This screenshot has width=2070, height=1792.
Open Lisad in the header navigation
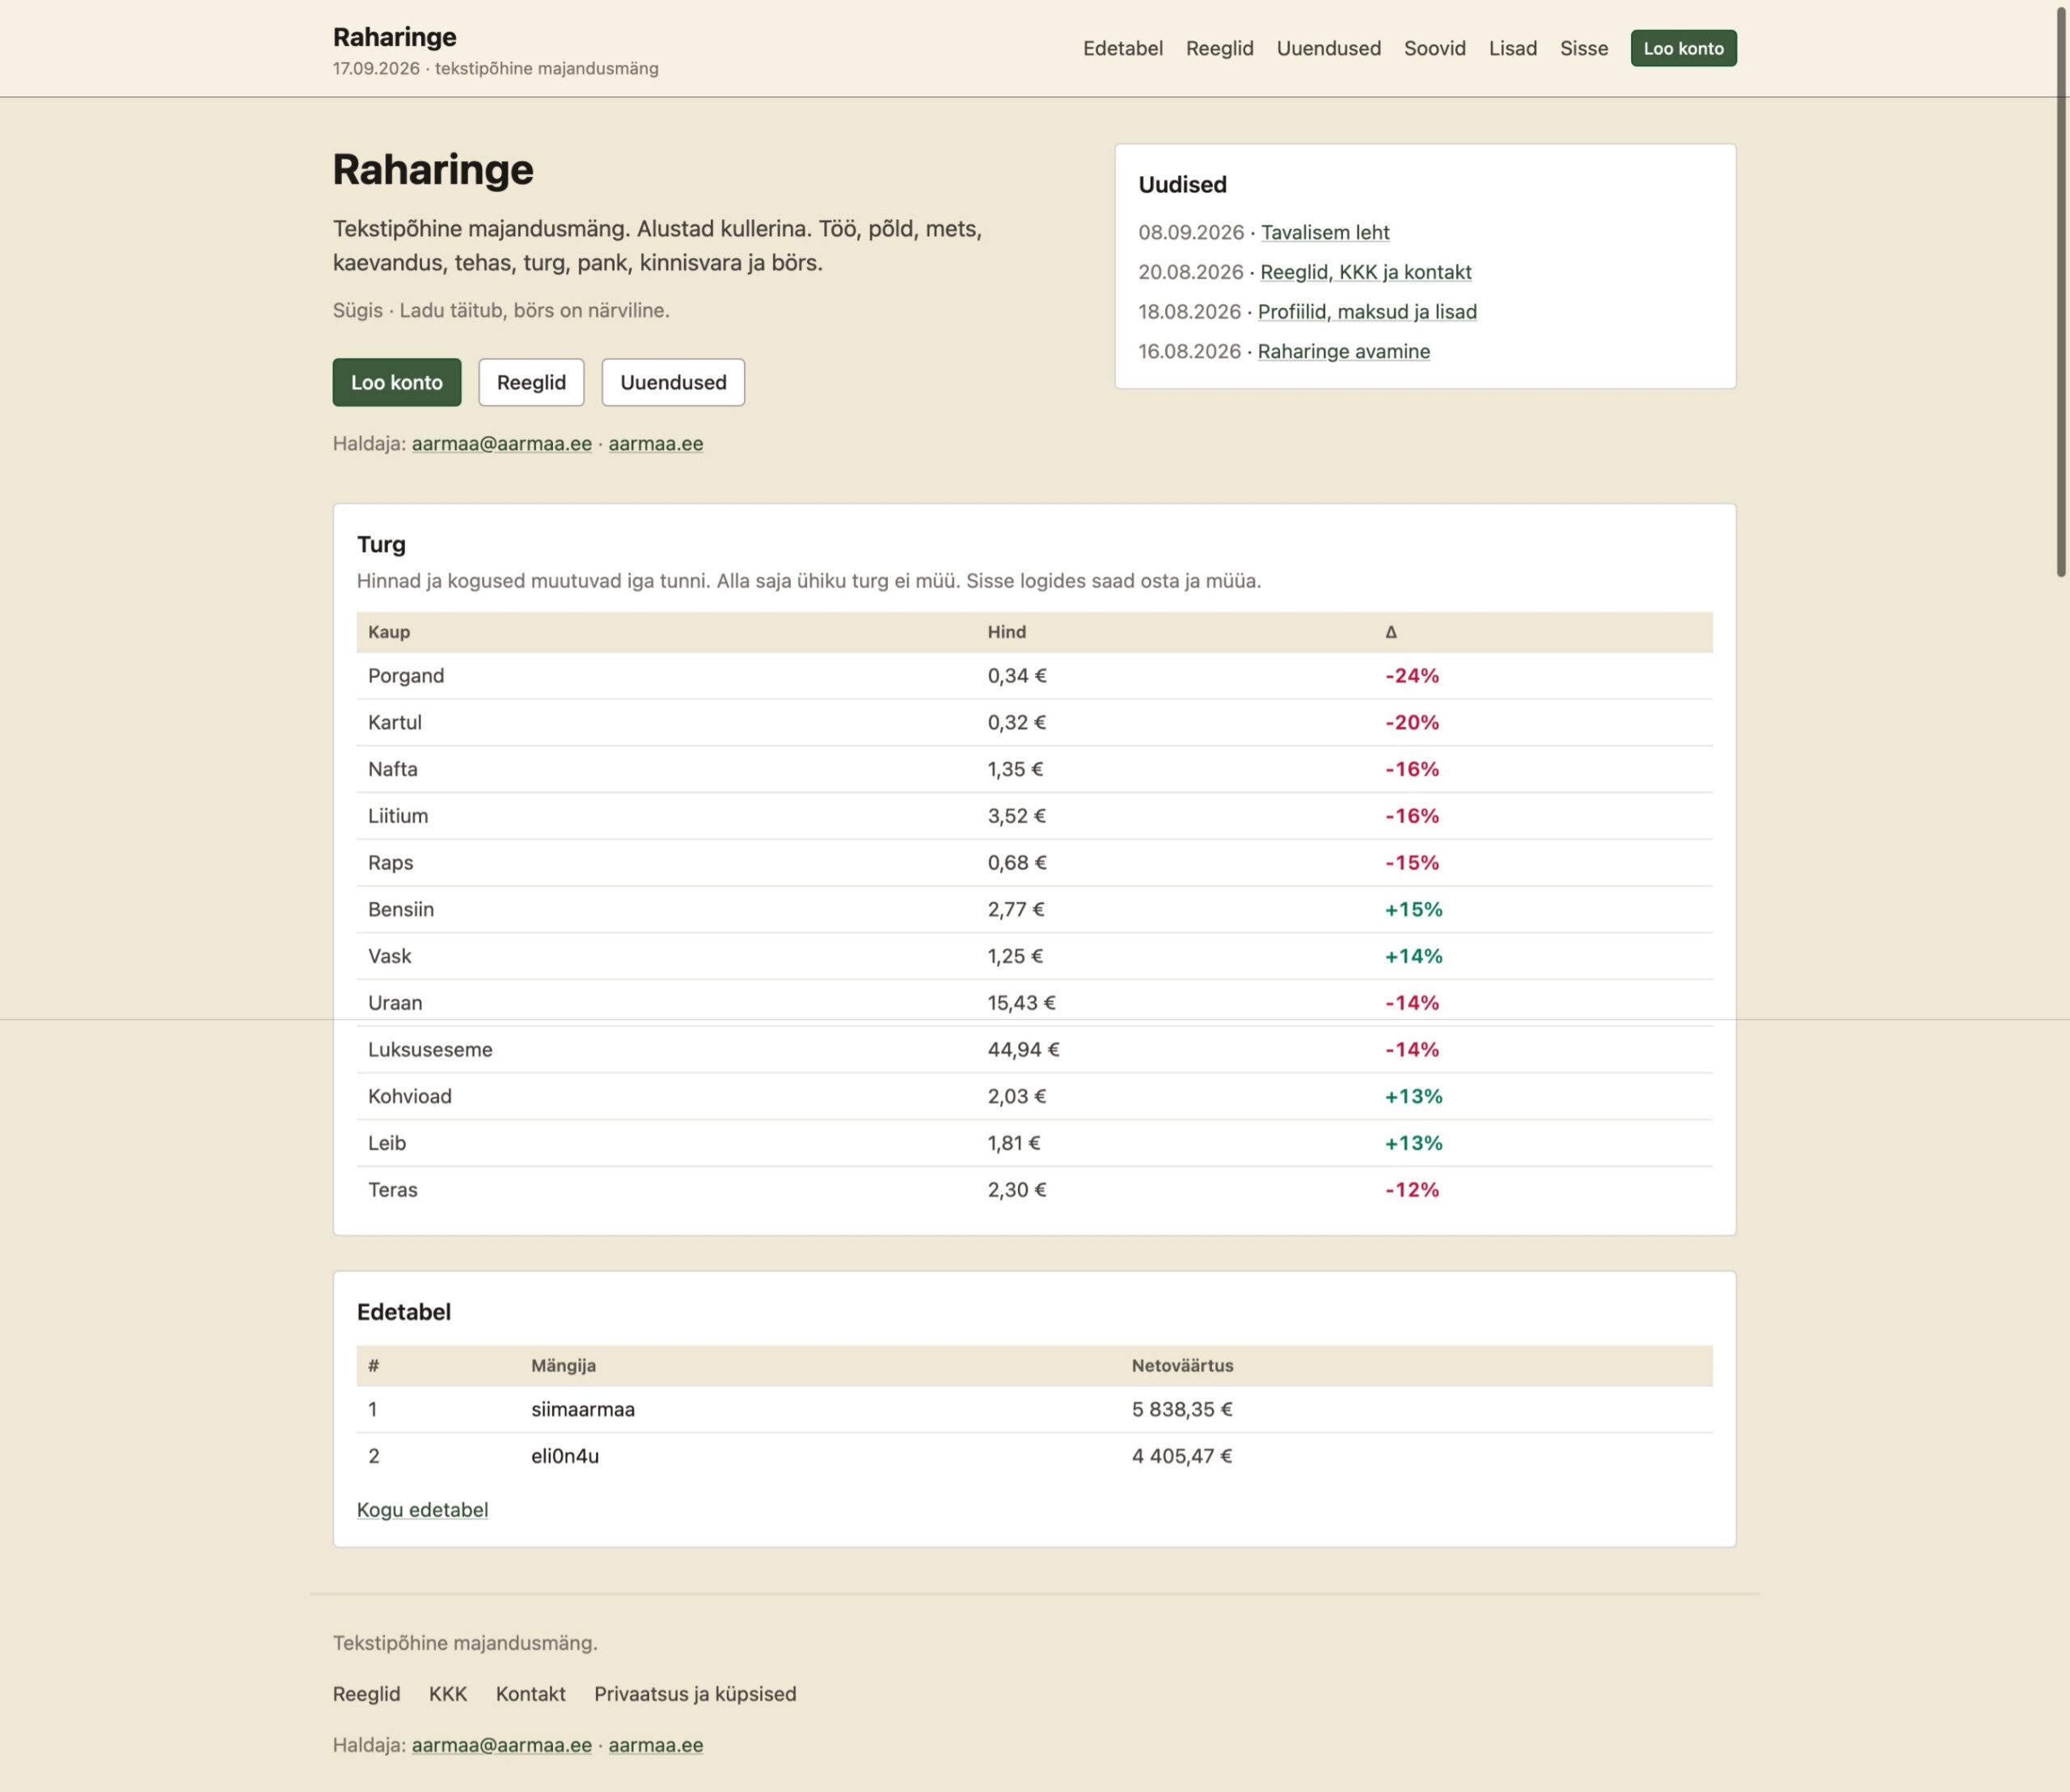[1512, 48]
